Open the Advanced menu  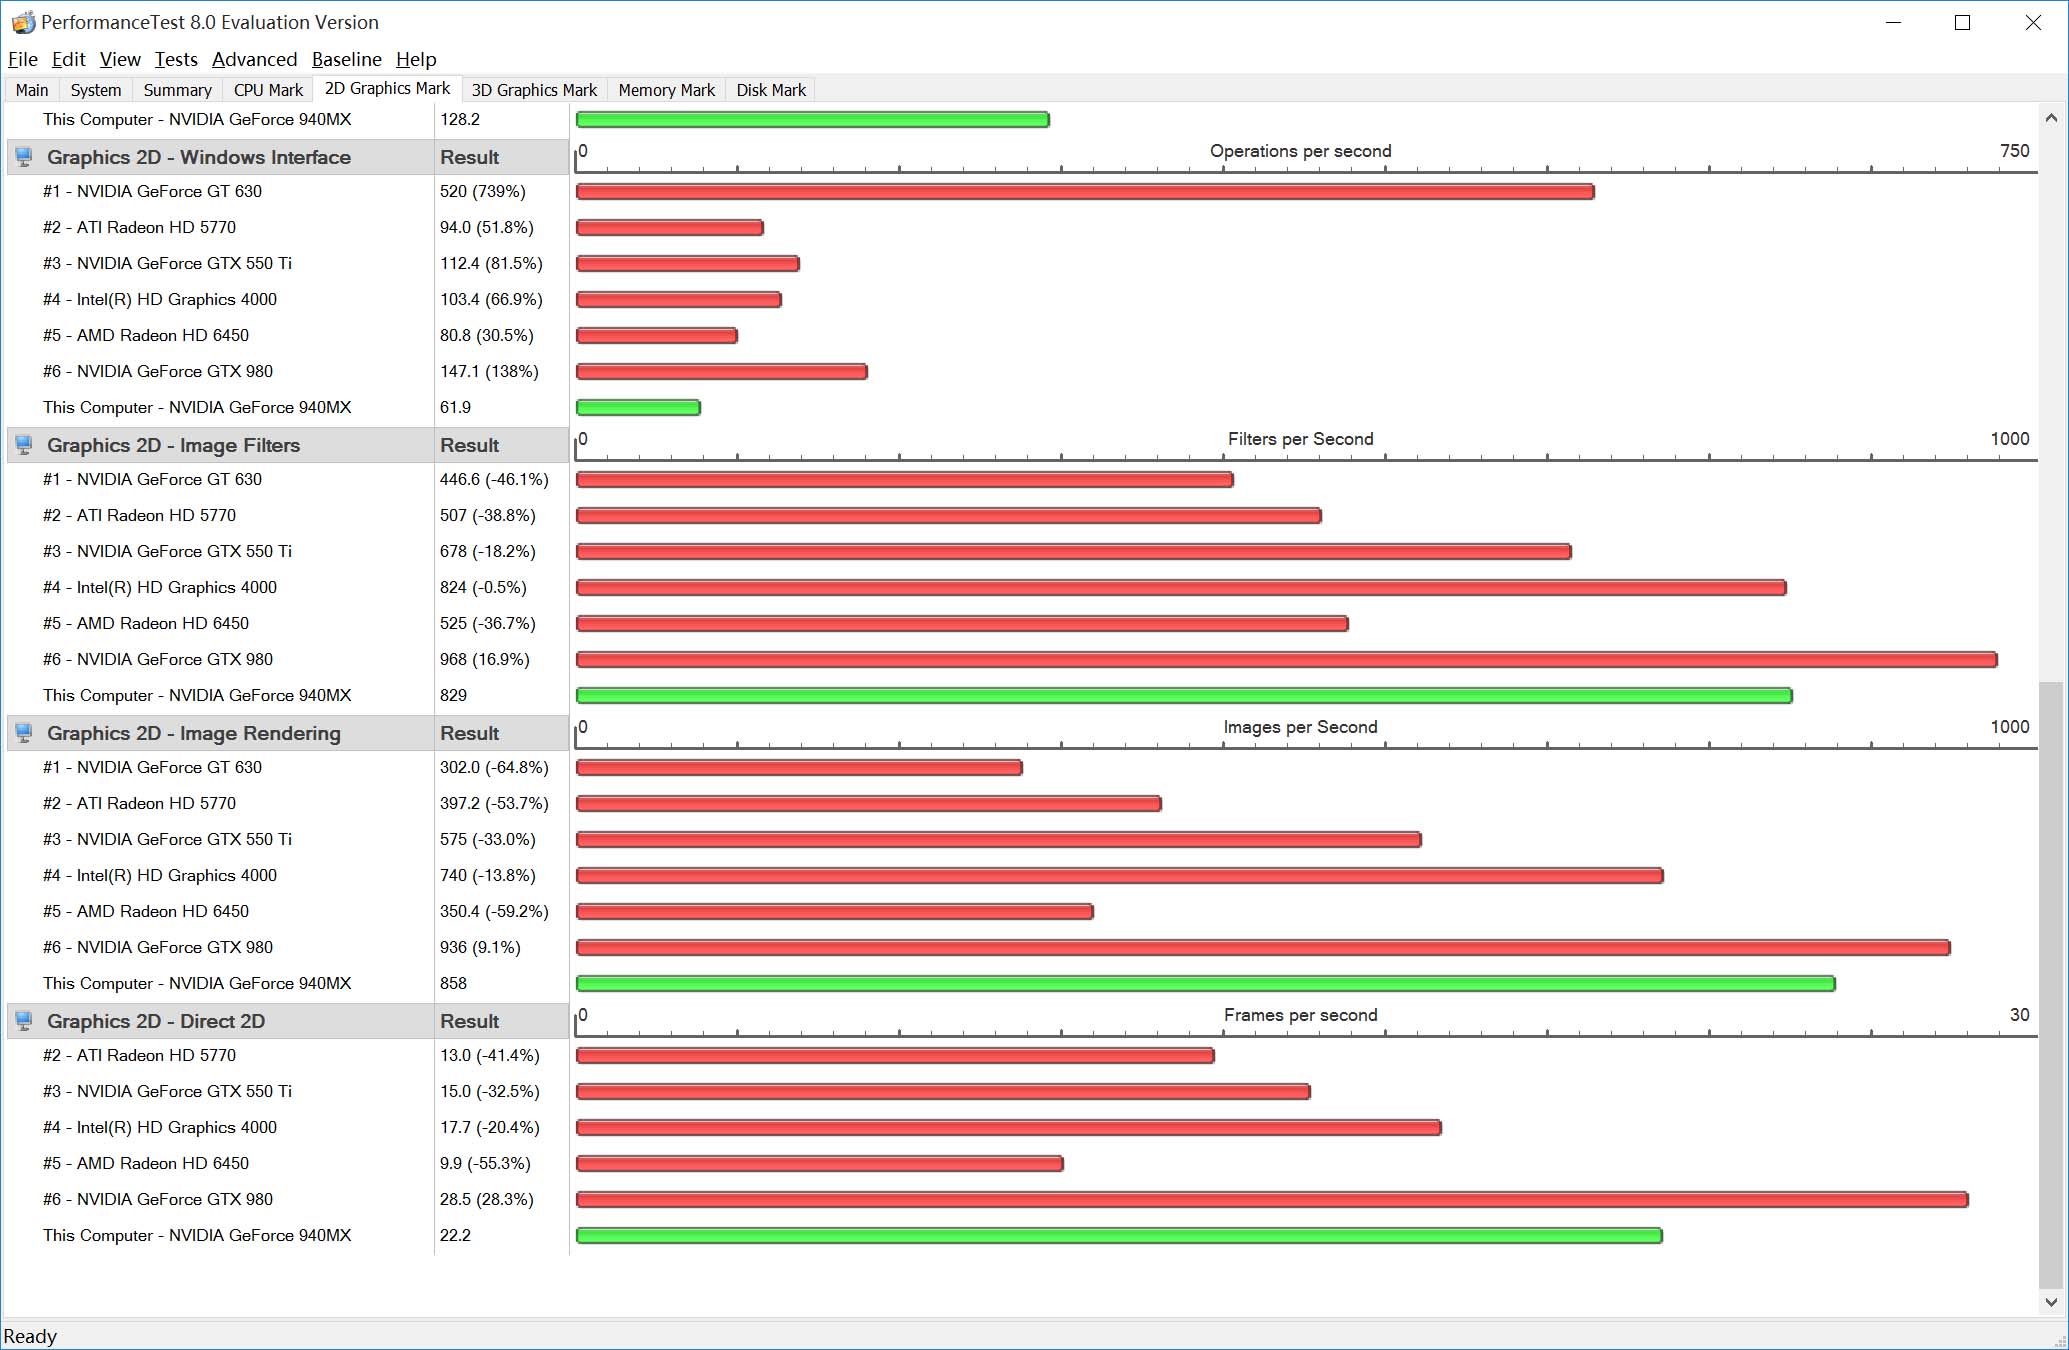(x=254, y=59)
